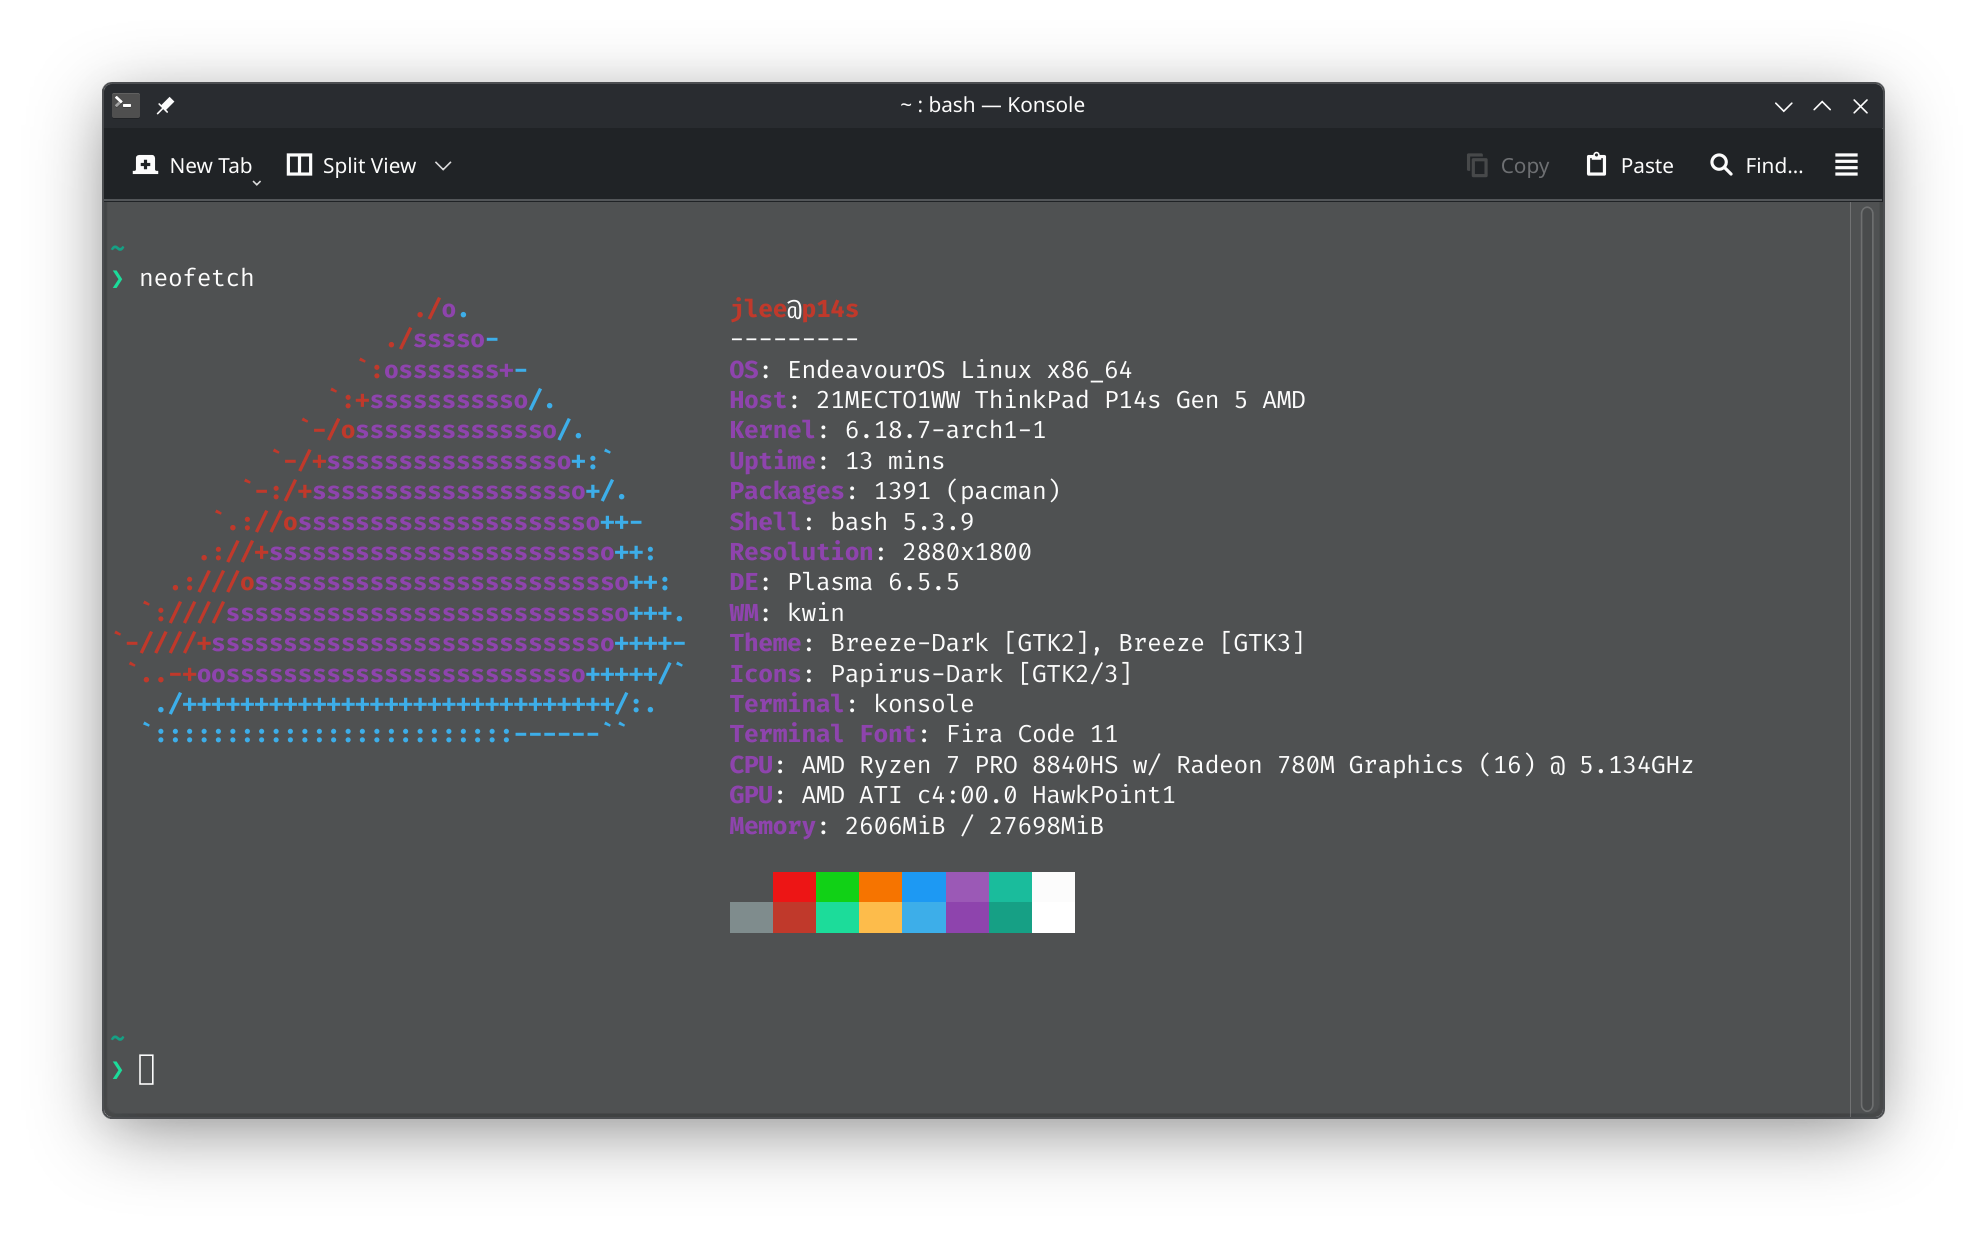The image size is (1987, 1241).
Task: Click the Find... button label
Action: pos(1774,166)
